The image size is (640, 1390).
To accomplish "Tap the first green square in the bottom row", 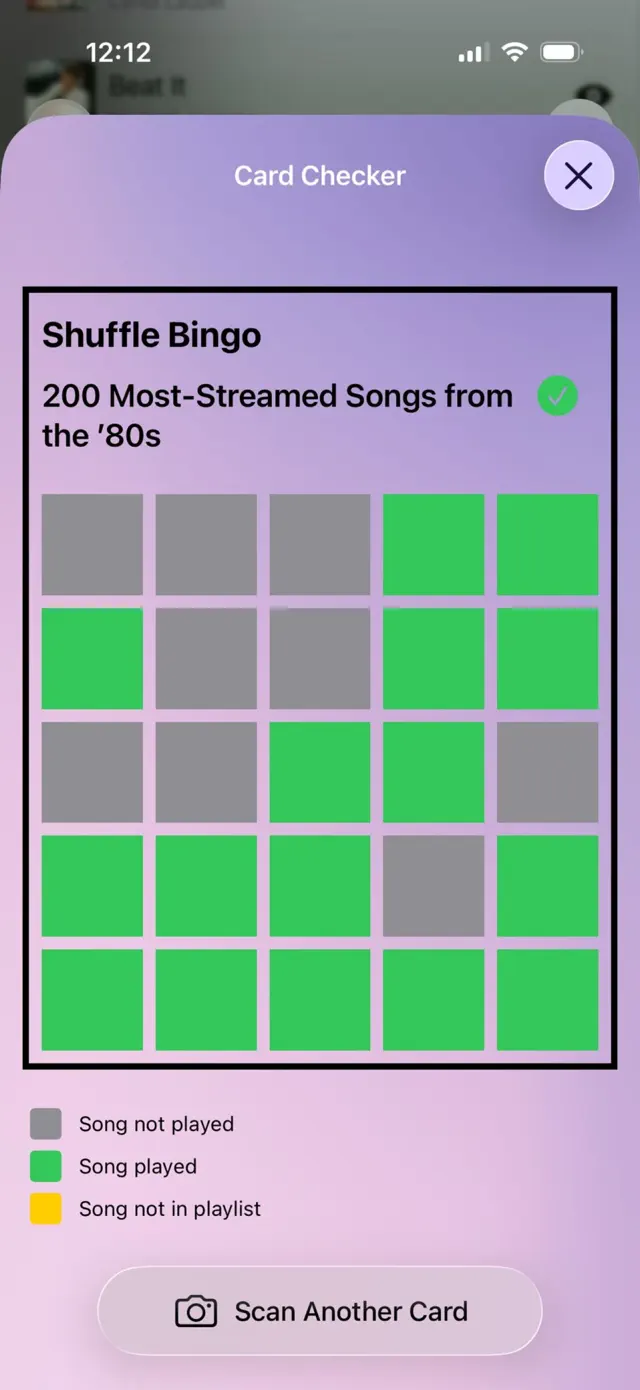I will [92, 1000].
